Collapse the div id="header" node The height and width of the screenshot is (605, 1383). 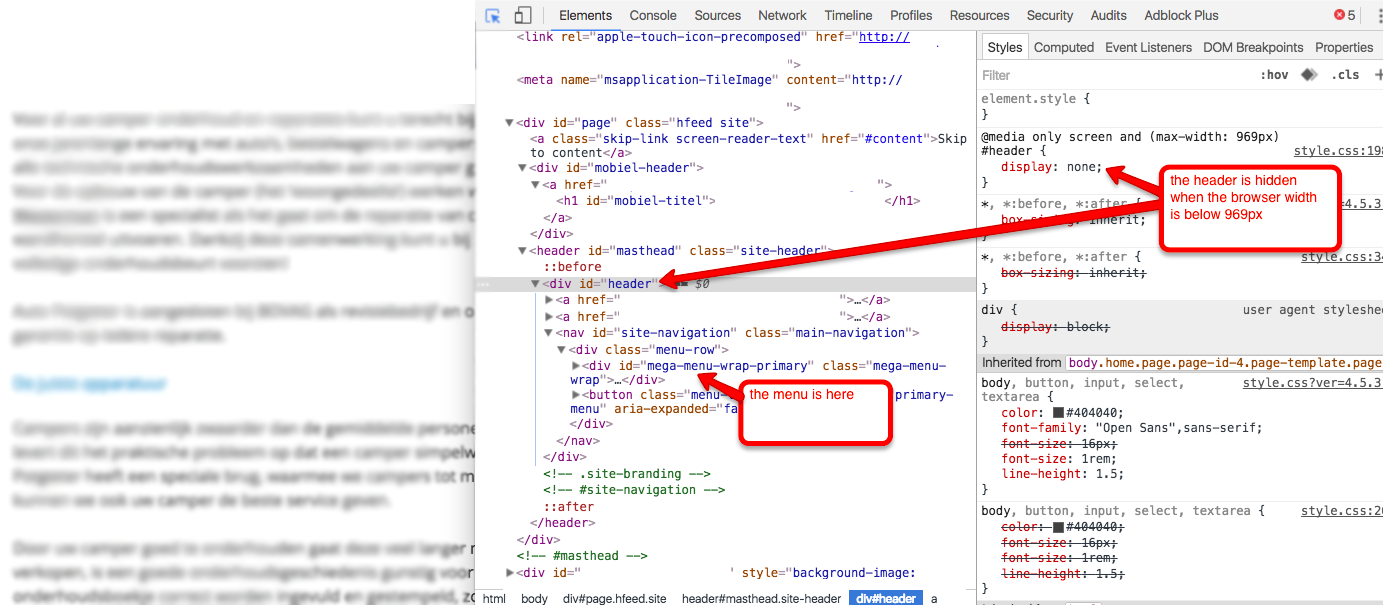point(536,284)
